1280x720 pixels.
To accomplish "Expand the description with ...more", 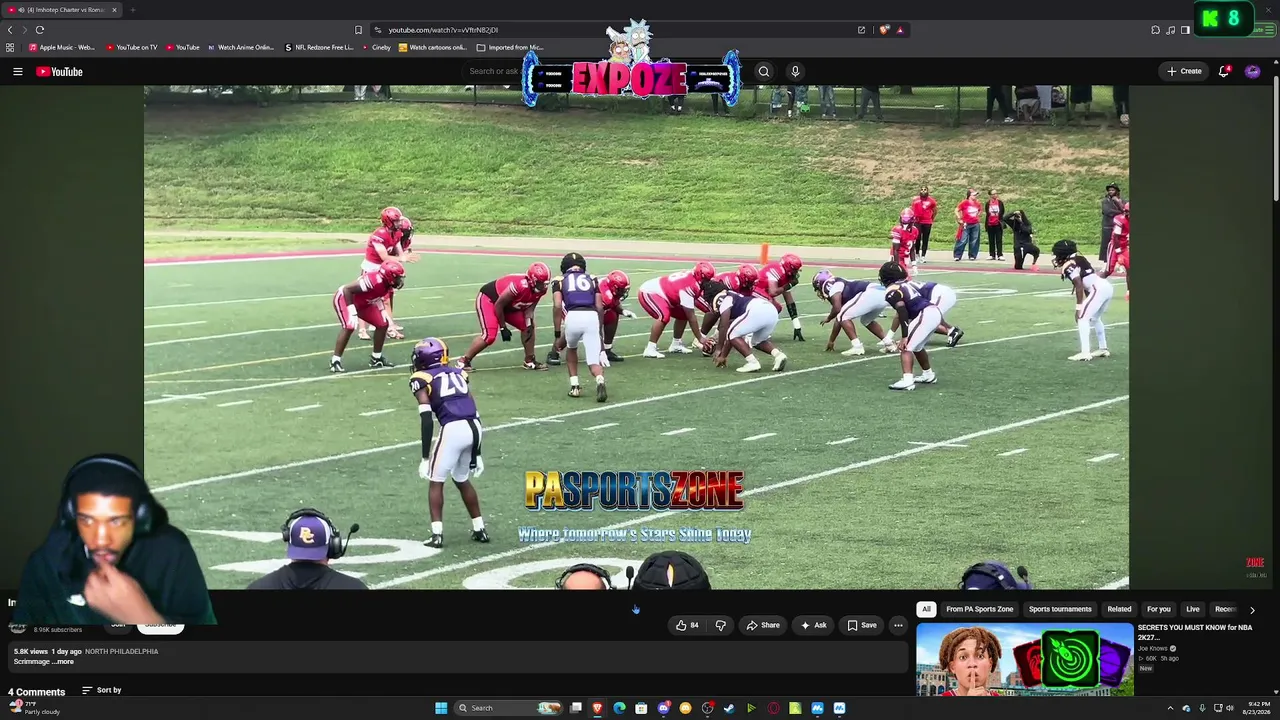I will tap(60, 662).
